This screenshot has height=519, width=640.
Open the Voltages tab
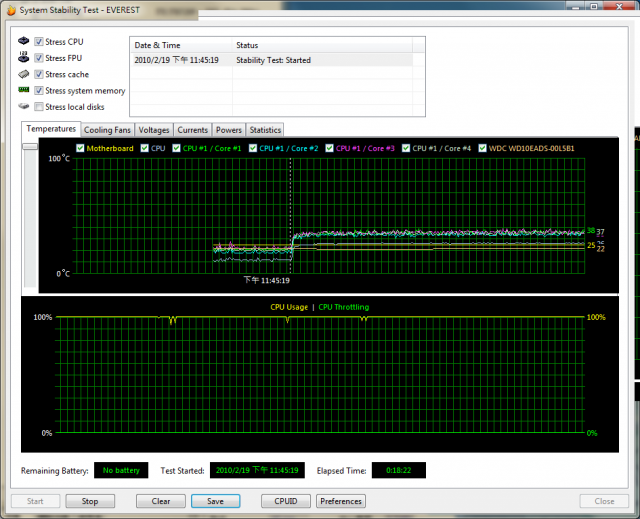(x=154, y=130)
